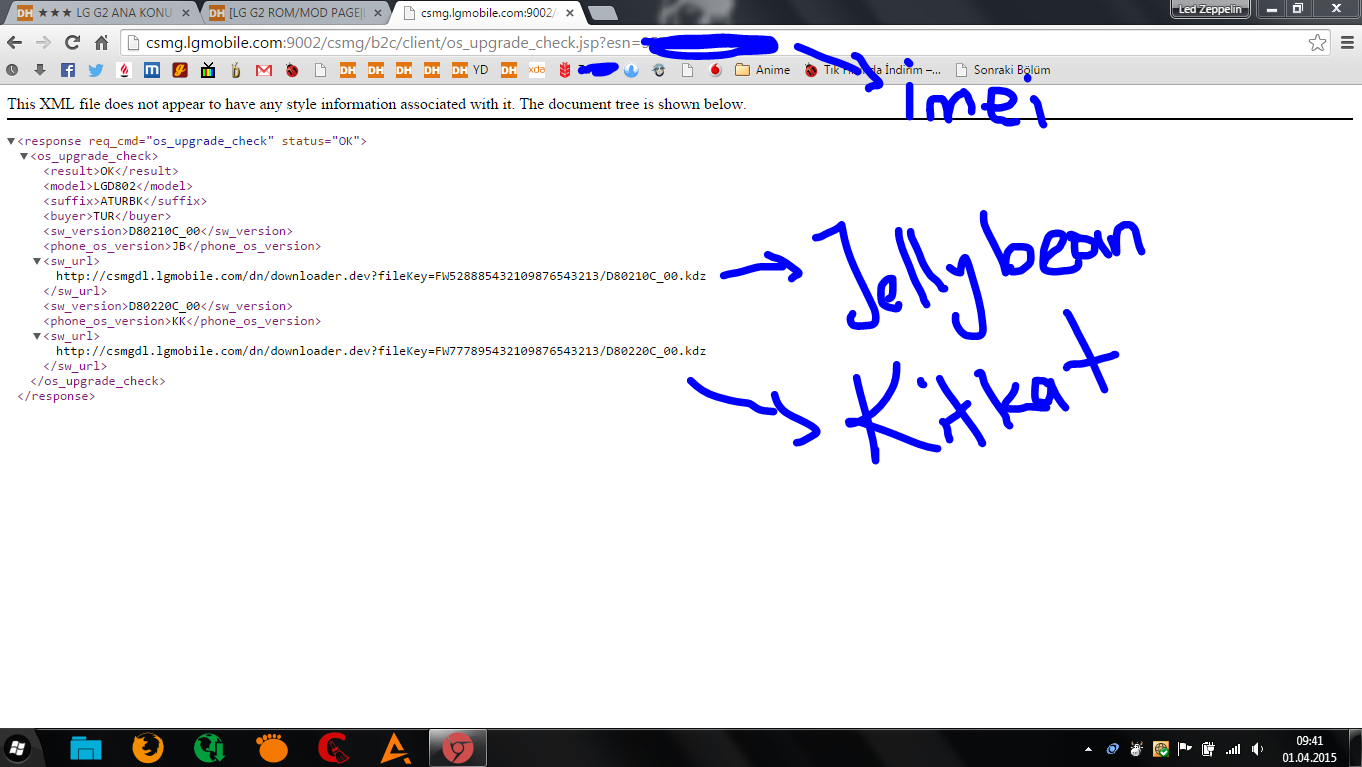Open the Anime bookmarks folder
The height and width of the screenshot is (767, 1362).
coord(762,70)
